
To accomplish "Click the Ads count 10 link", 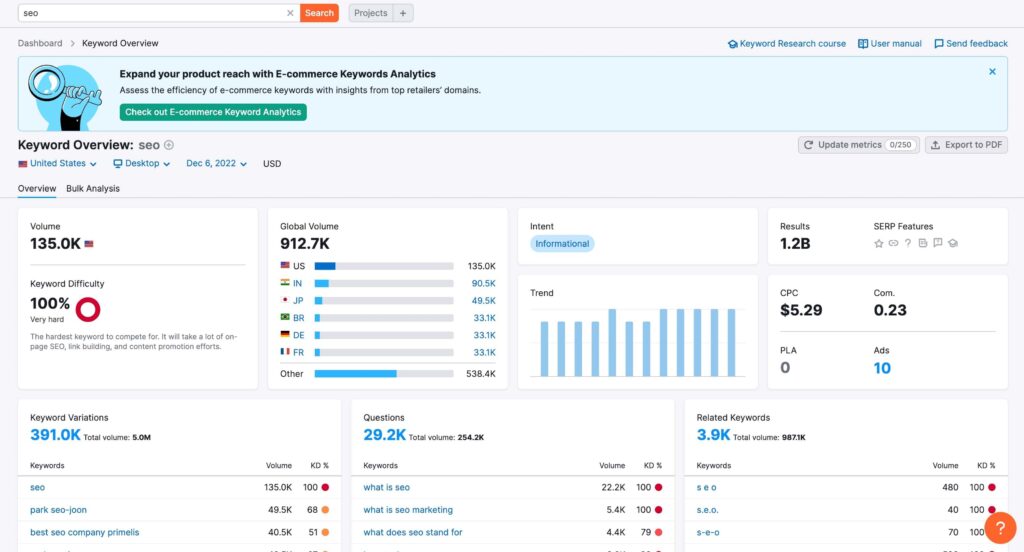I will click(x=882, y=368).
